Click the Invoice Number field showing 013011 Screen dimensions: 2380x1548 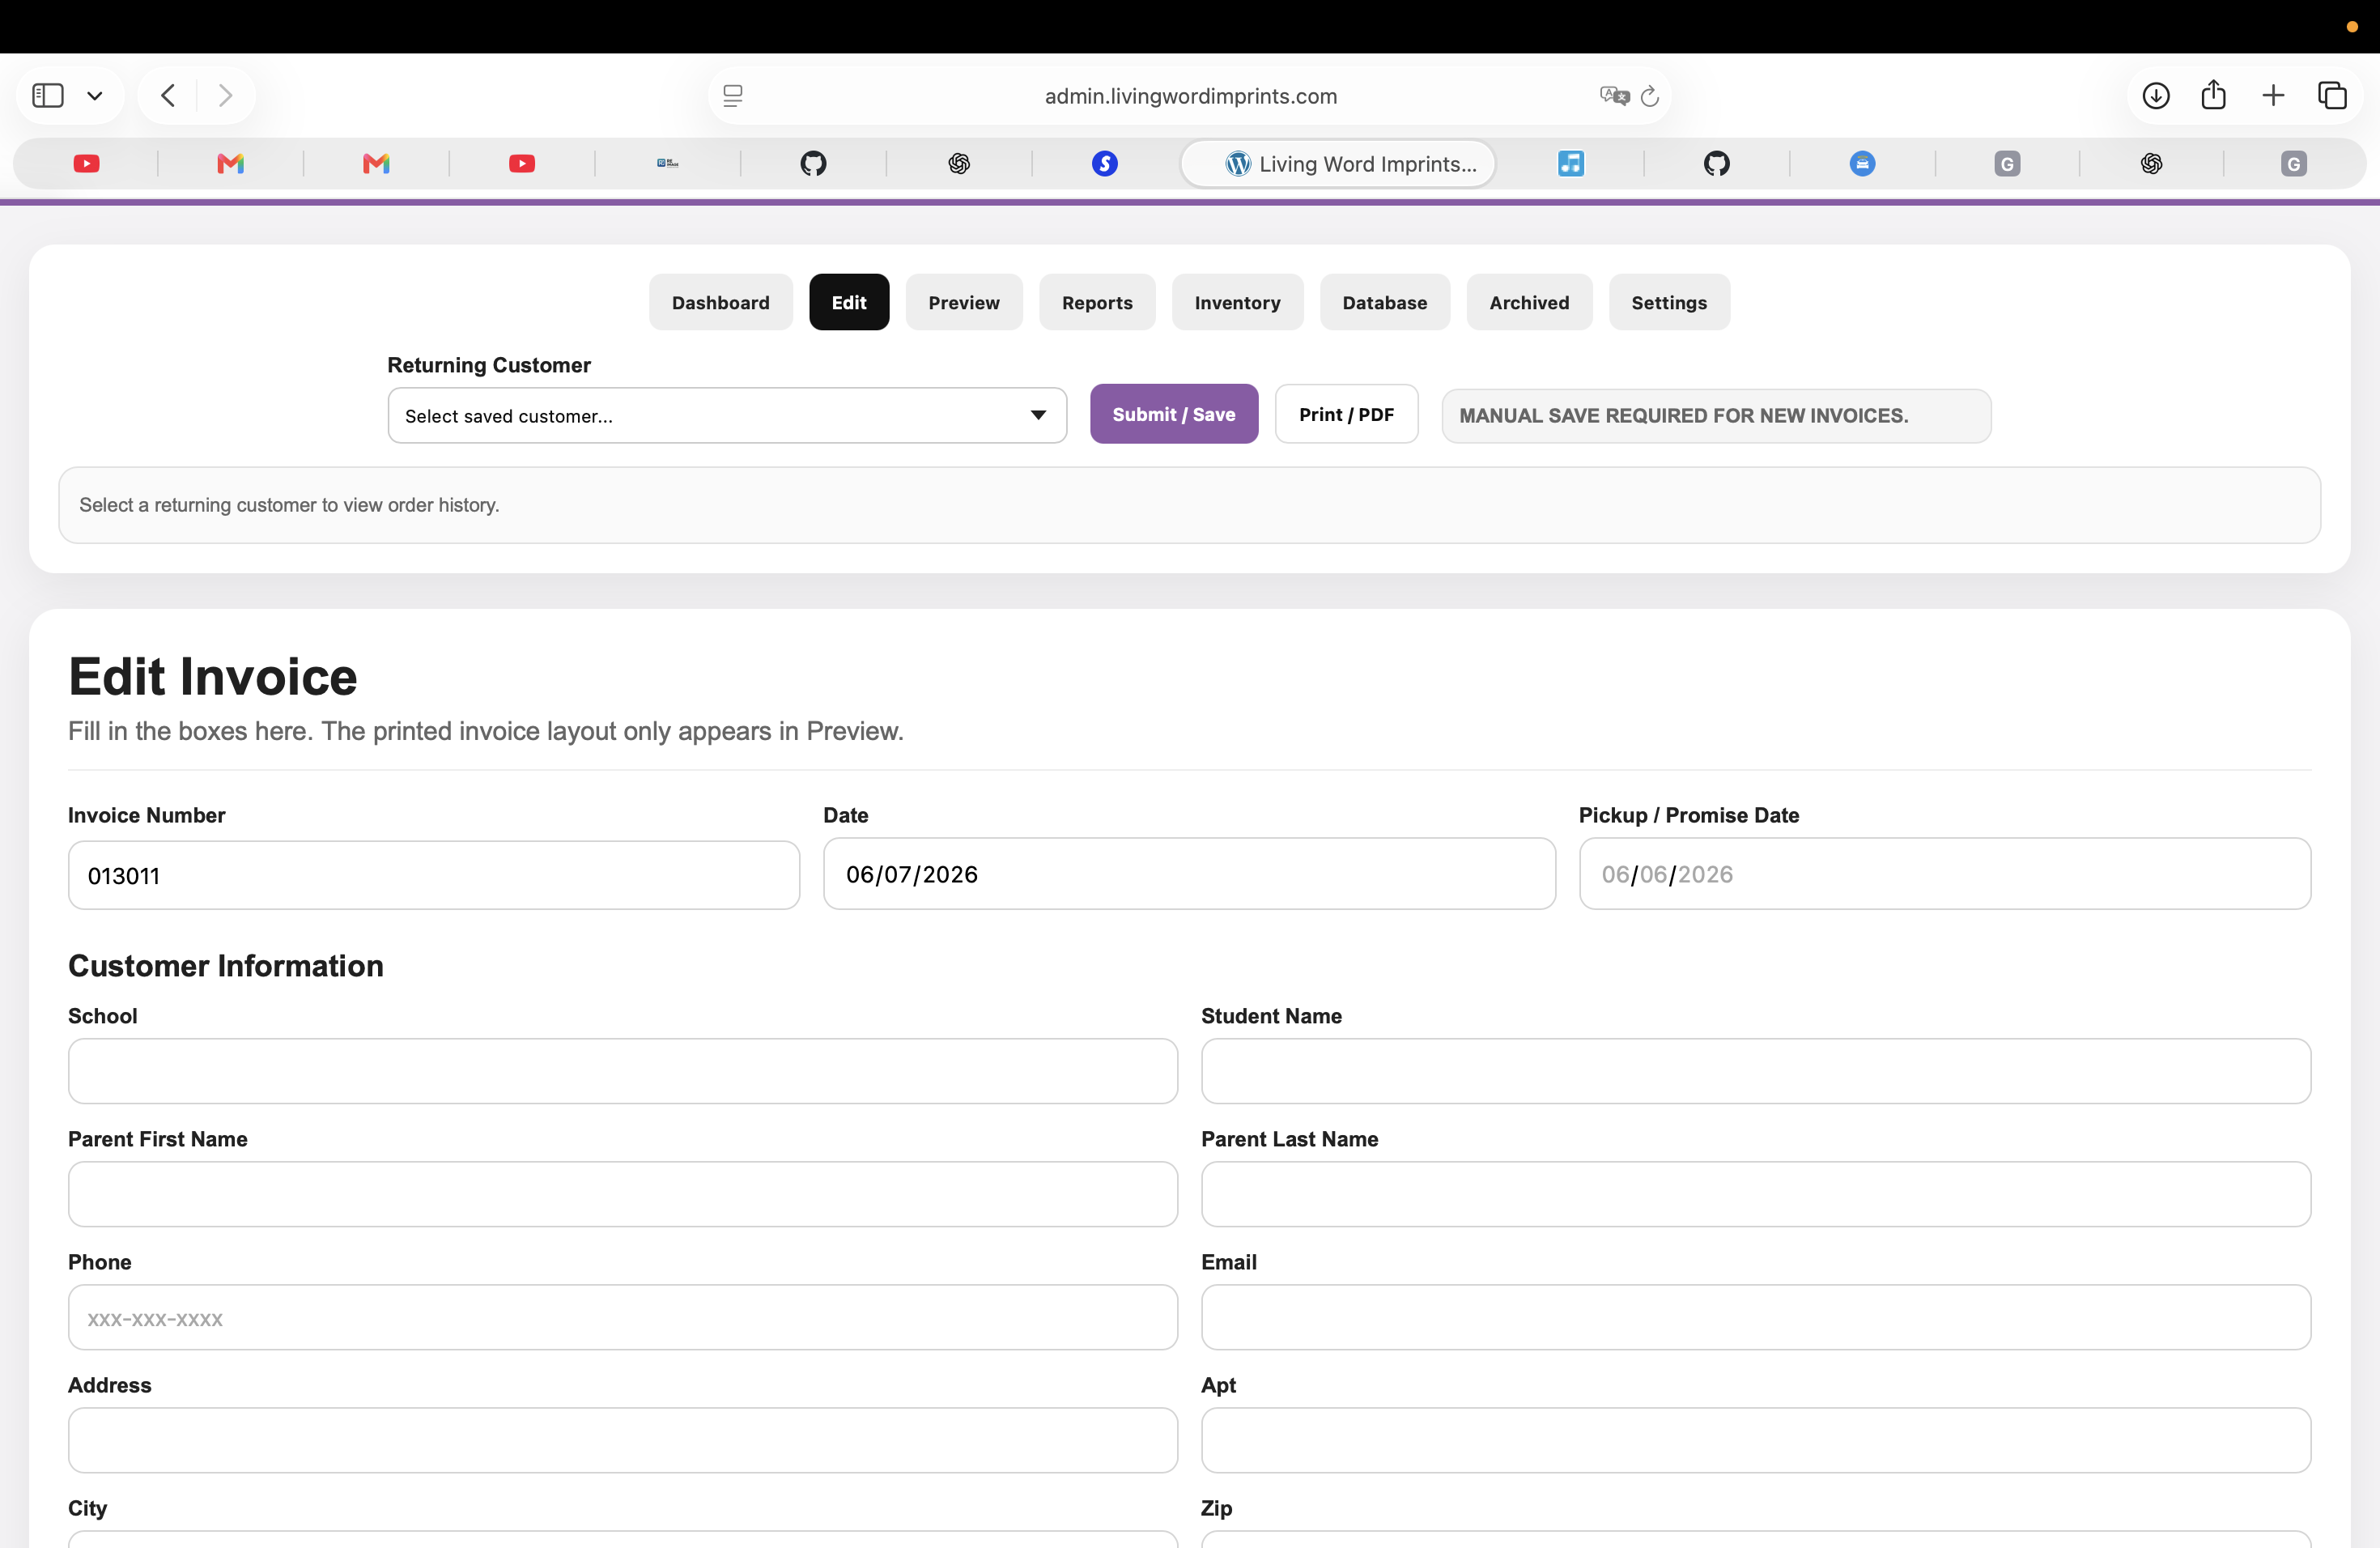tap(434, 875)
